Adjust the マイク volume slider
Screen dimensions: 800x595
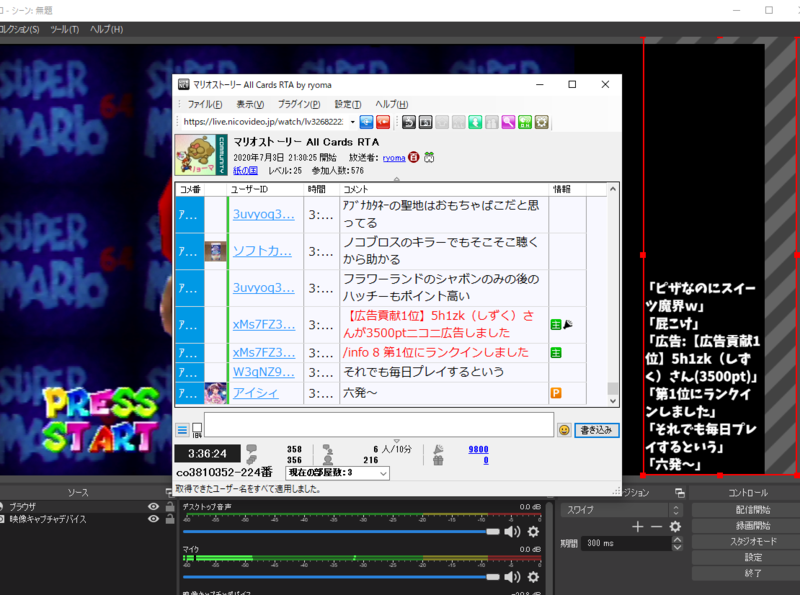(492, 577)
